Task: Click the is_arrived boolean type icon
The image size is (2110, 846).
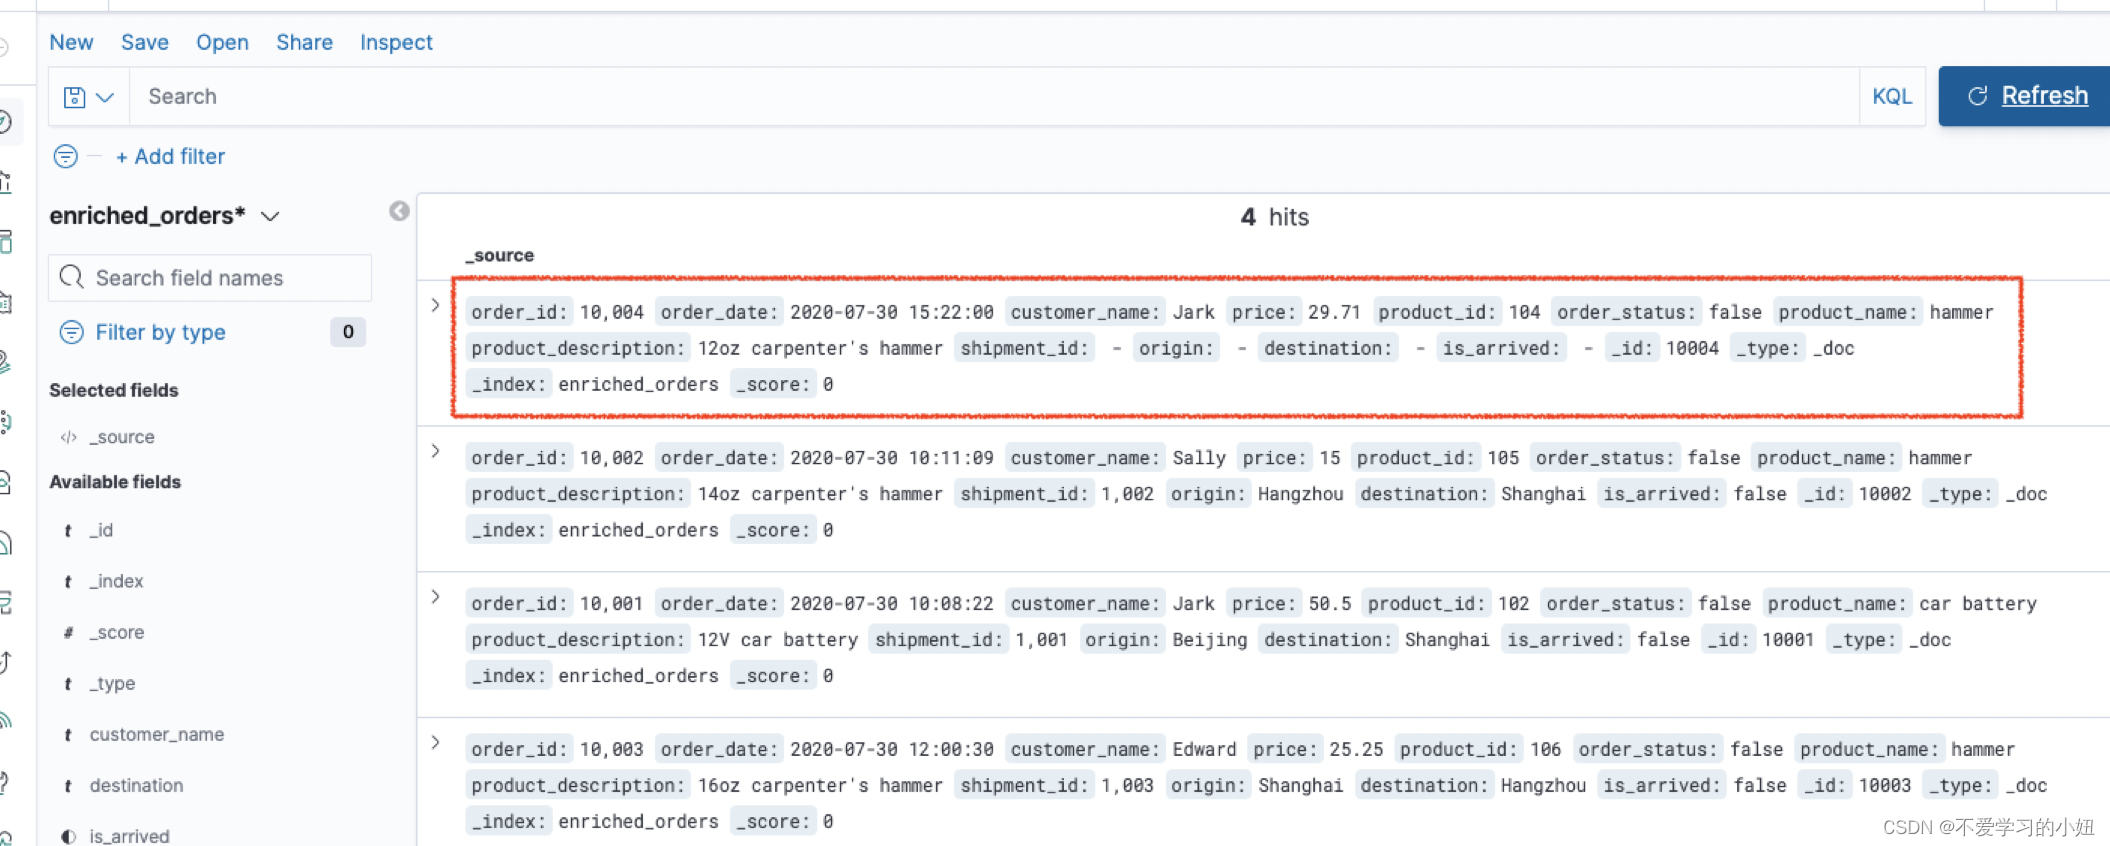Action: [x=68, y=836]
